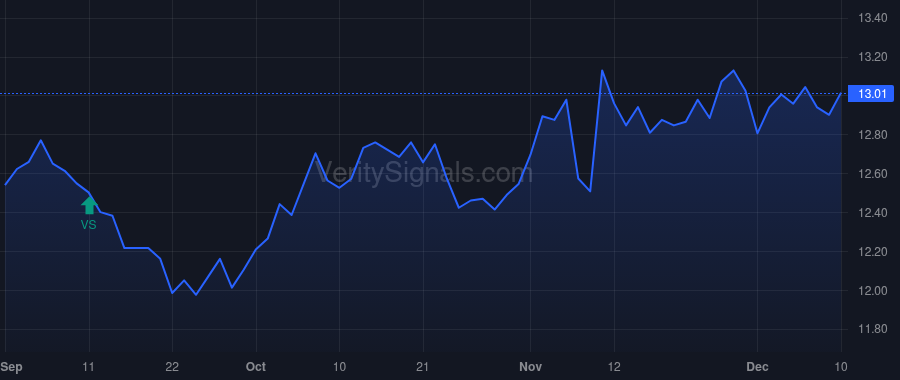Click the current price label 13.01

(x=870, y=94)
